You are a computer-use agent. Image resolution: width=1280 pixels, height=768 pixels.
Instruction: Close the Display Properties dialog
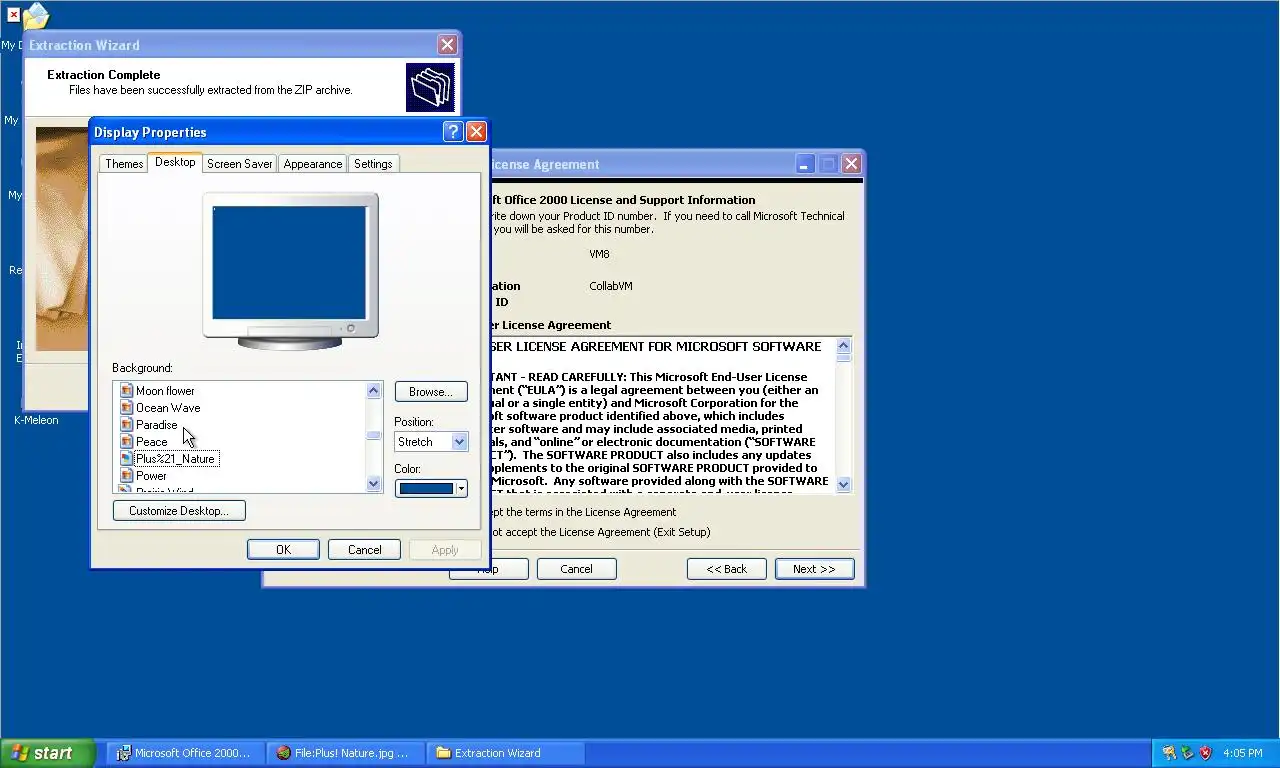coord(477,132)
